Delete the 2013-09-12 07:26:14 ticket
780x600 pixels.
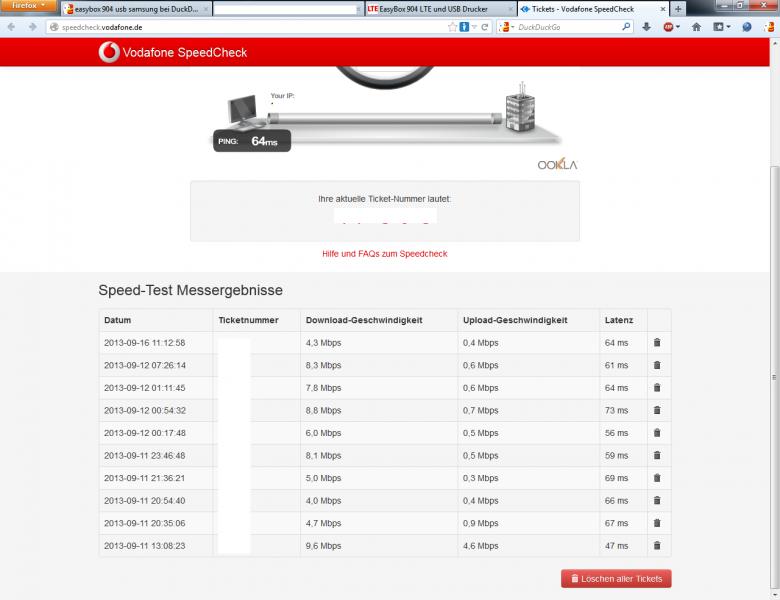pyautogui.click(x=657, y=365)
